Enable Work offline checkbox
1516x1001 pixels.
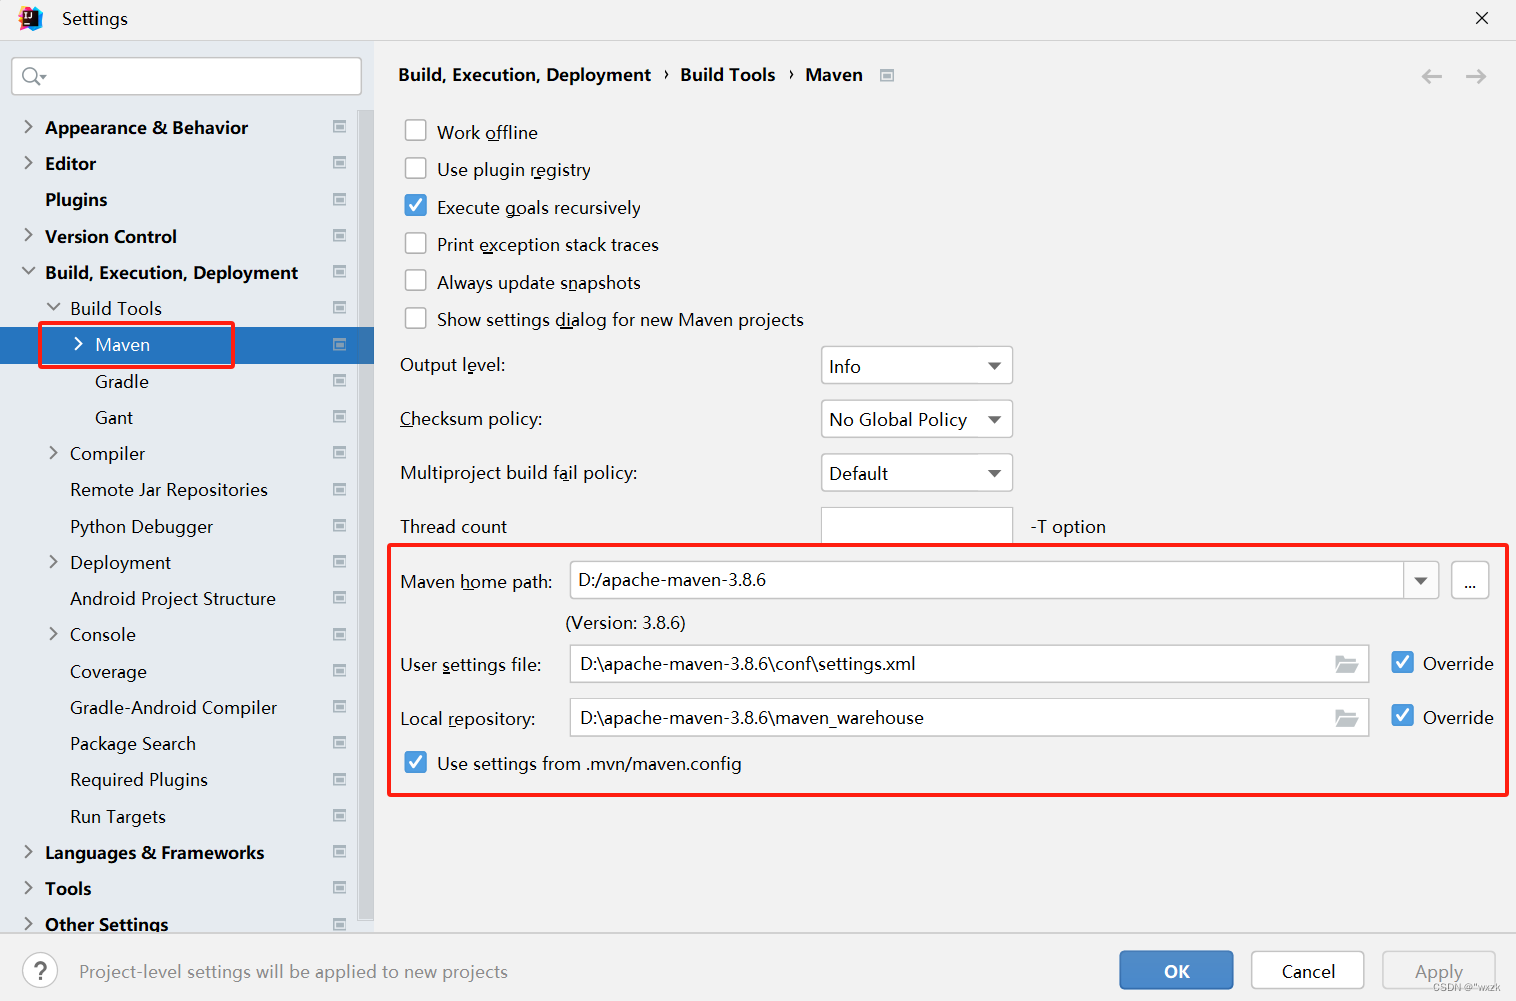pyautogui.click(x=416, y=131)
